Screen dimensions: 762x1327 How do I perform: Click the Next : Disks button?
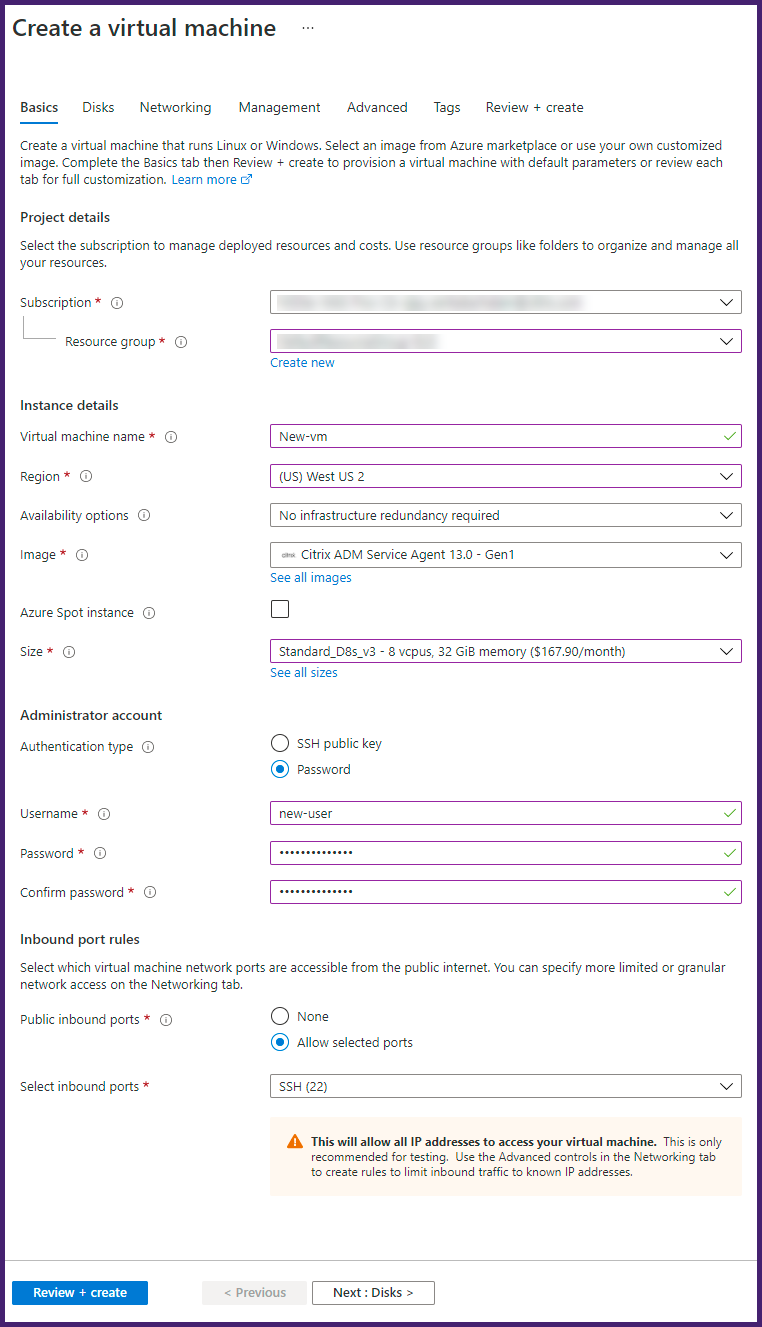[373, 1293]
